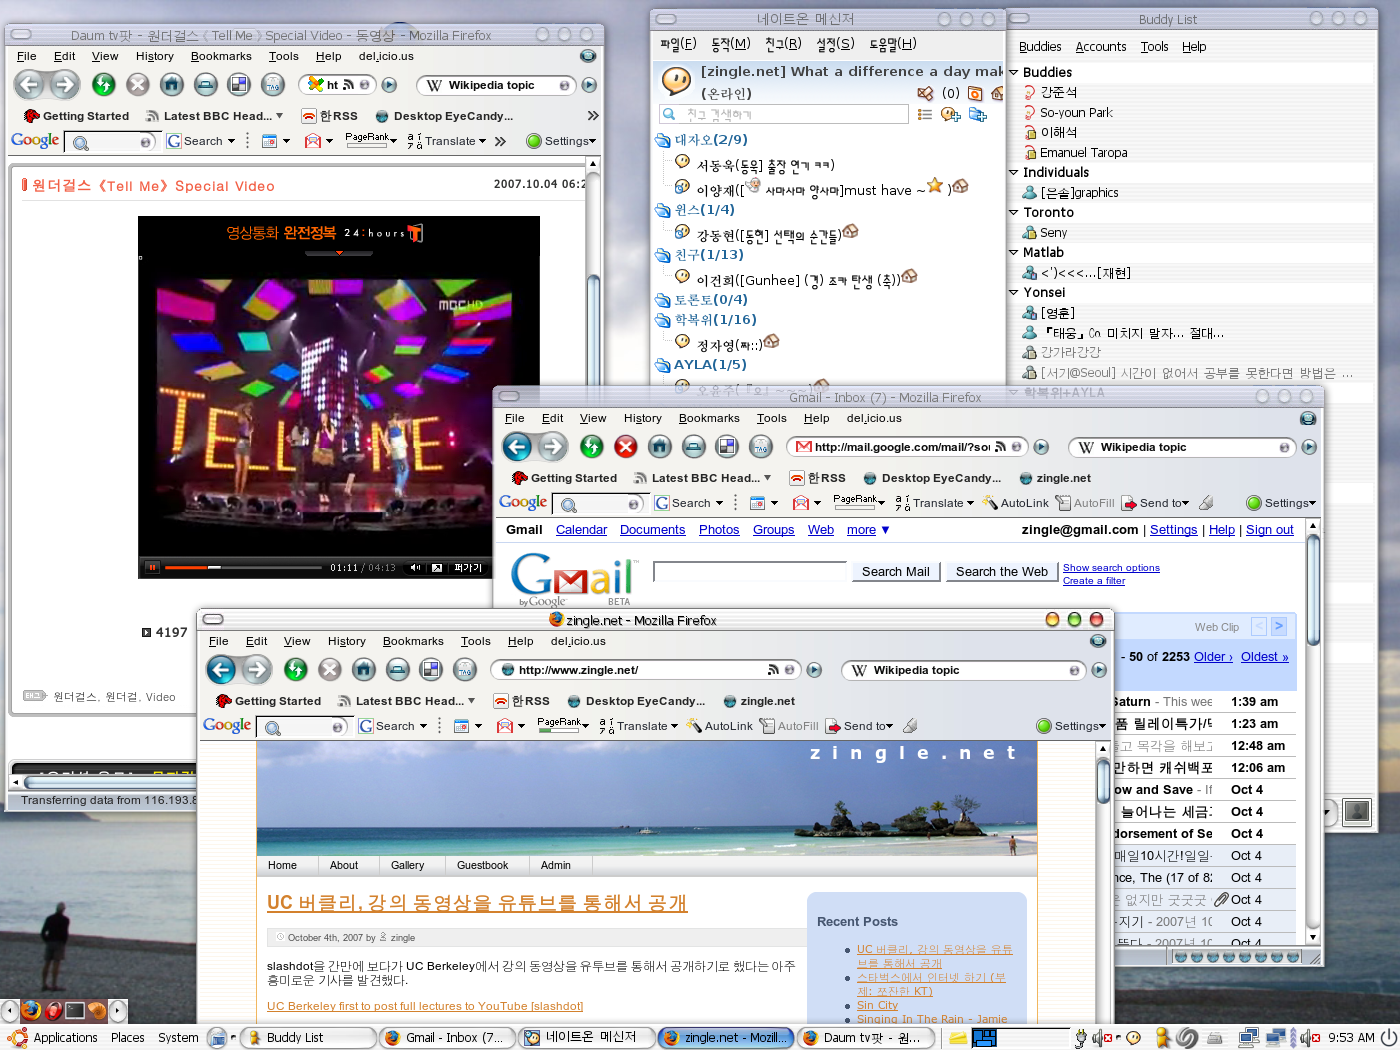Screen dimensions: 1400x1050
Task: Open Tools menu in Daum Firefox window
Action: coord(284,56)
